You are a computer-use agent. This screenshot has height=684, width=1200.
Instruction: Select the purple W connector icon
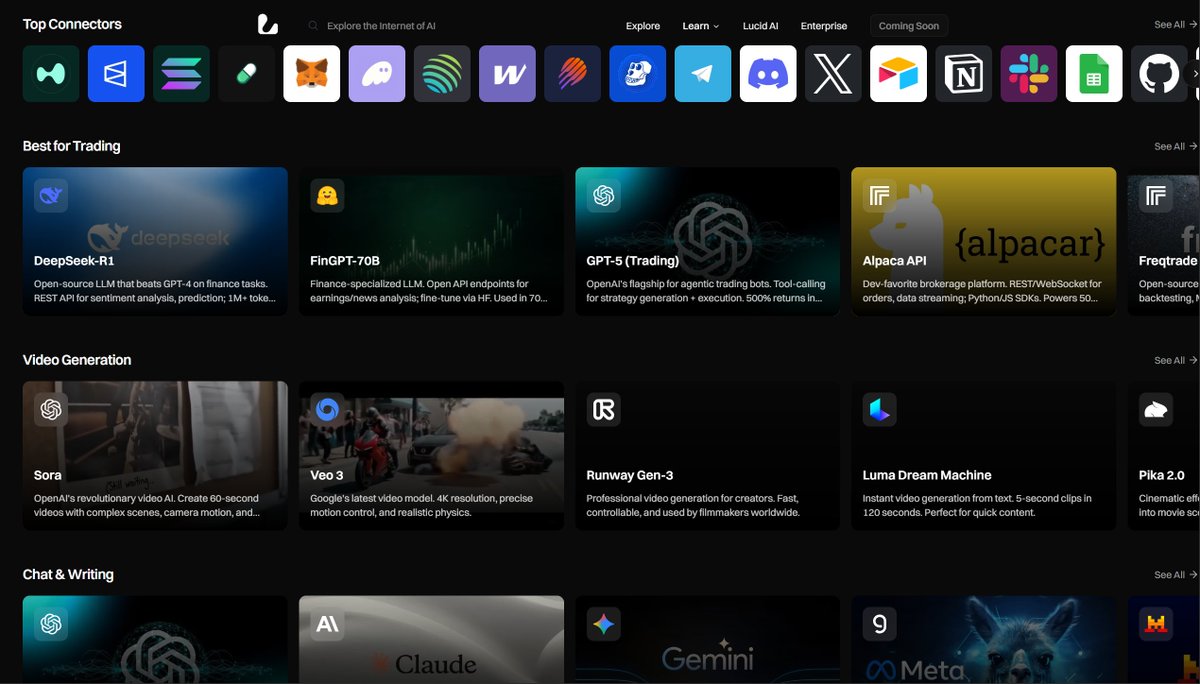pyautogui.click(x=507, y=73)
